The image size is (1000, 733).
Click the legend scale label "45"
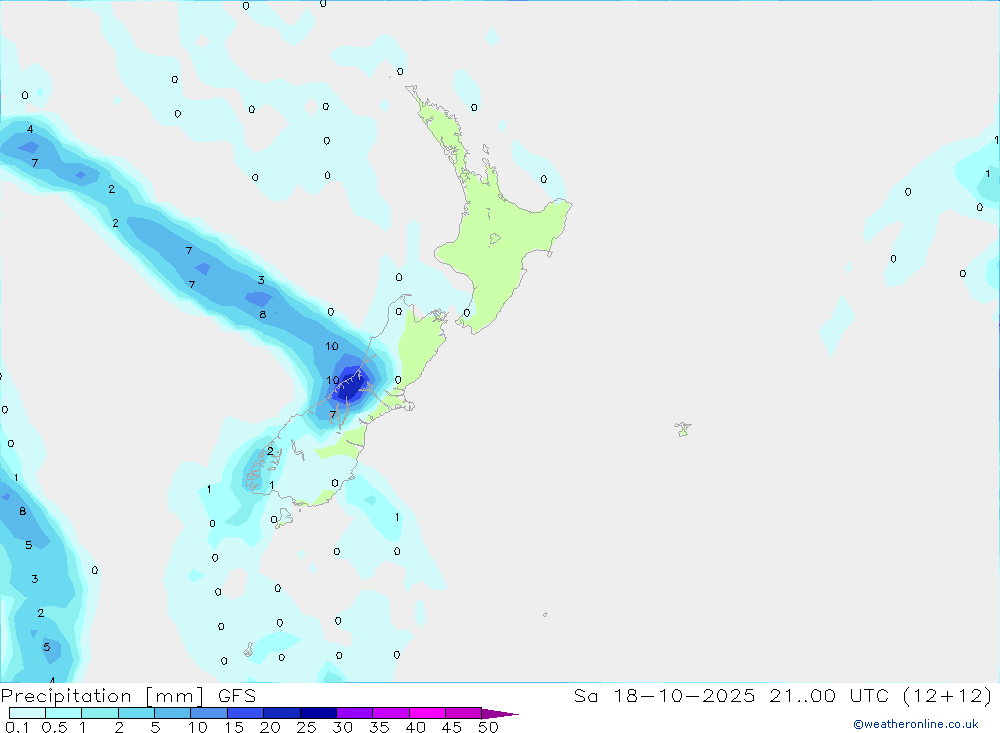click(x=452, y=727)
